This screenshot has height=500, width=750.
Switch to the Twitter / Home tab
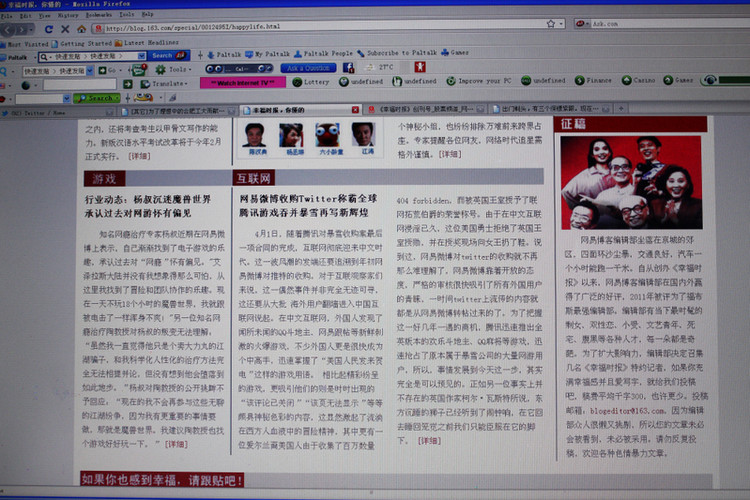40,113
